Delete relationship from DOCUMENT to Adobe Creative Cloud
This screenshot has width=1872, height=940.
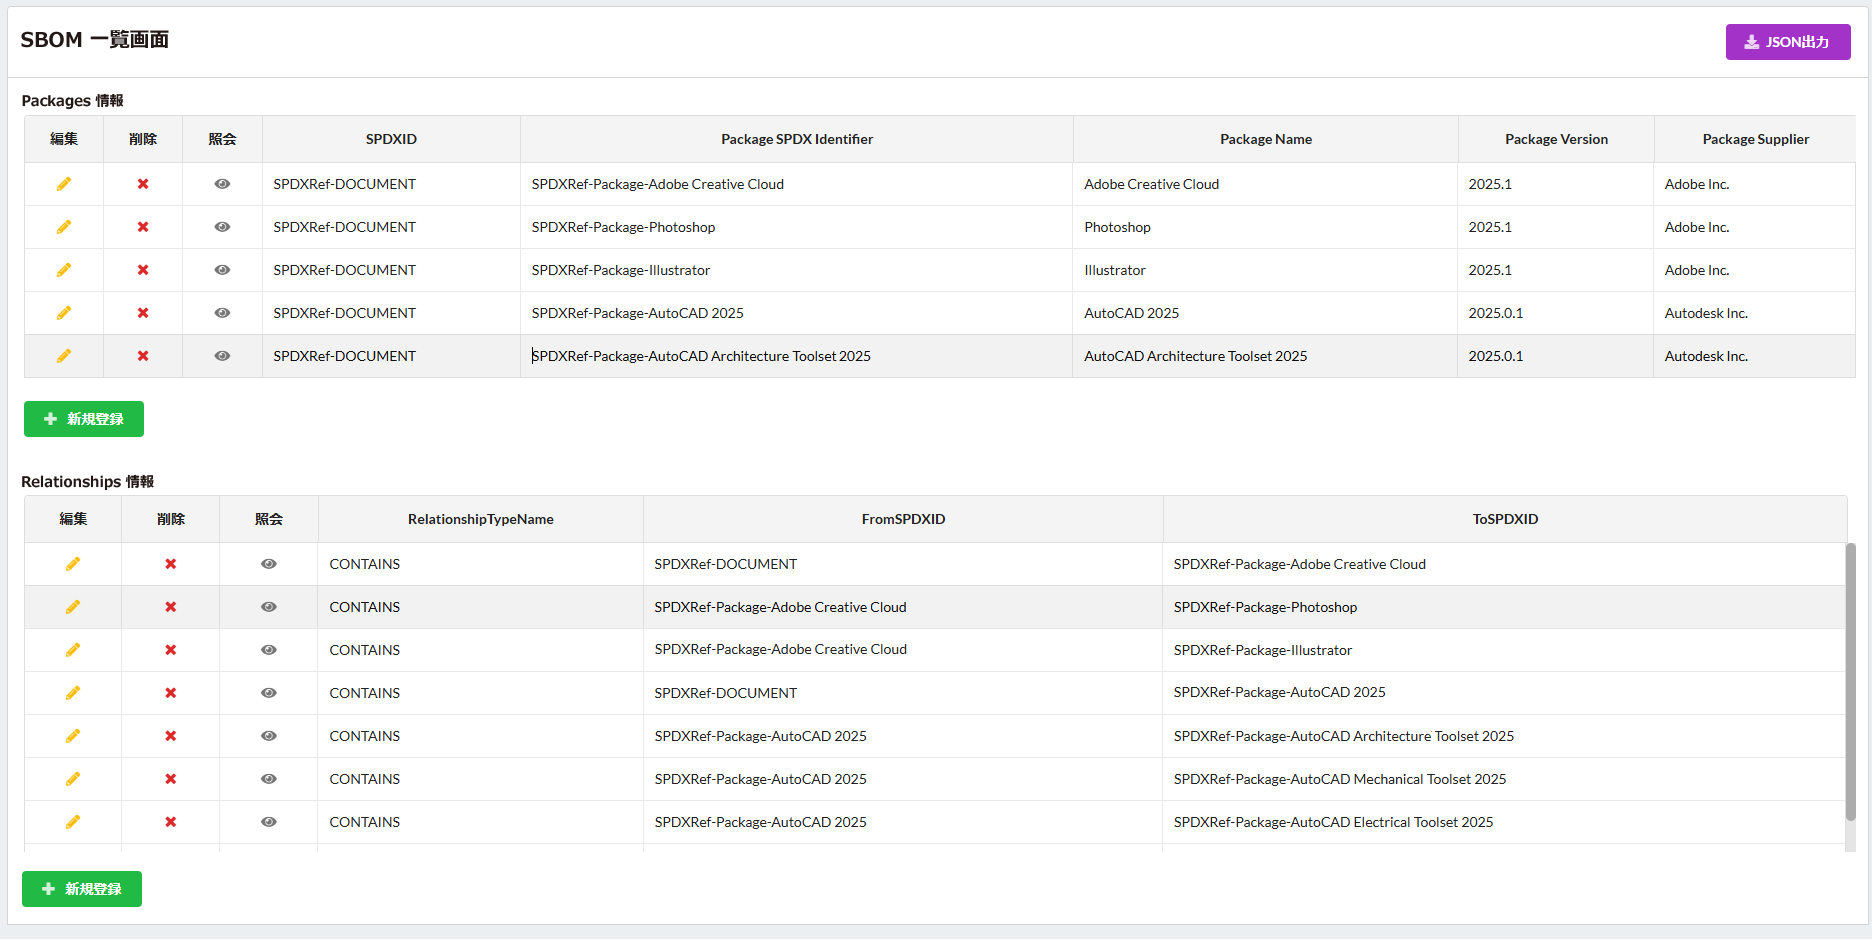coord(171,564)
